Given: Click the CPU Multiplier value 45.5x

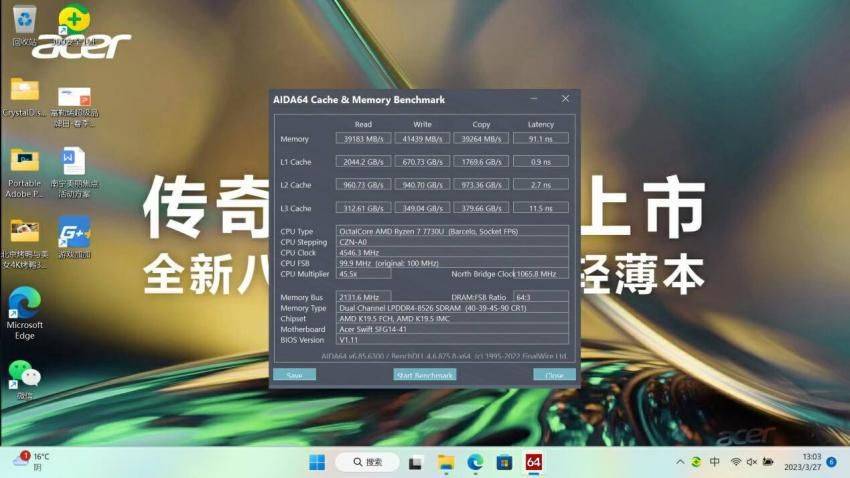Looking at the screenshot, I should click(363, 274).
